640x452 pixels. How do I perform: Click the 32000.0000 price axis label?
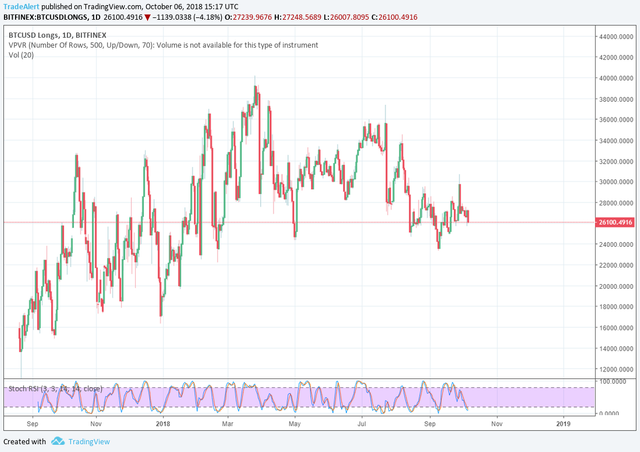click(616, 161)
